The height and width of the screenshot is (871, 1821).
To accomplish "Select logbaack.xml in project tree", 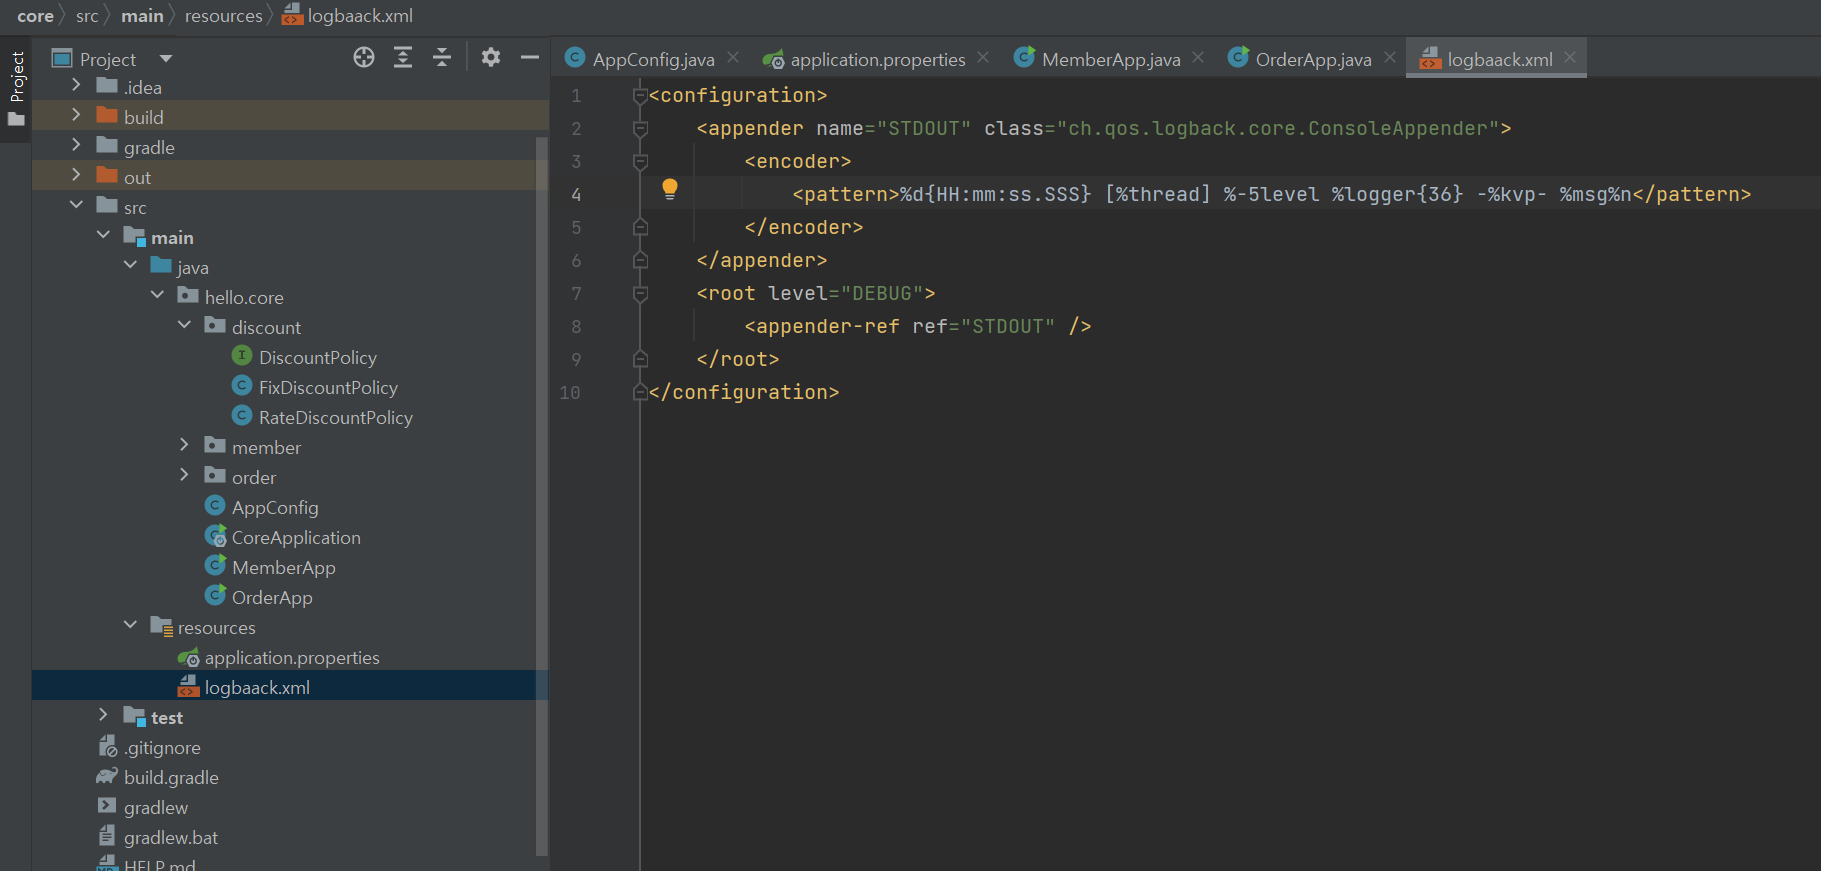I will [256, 687].
